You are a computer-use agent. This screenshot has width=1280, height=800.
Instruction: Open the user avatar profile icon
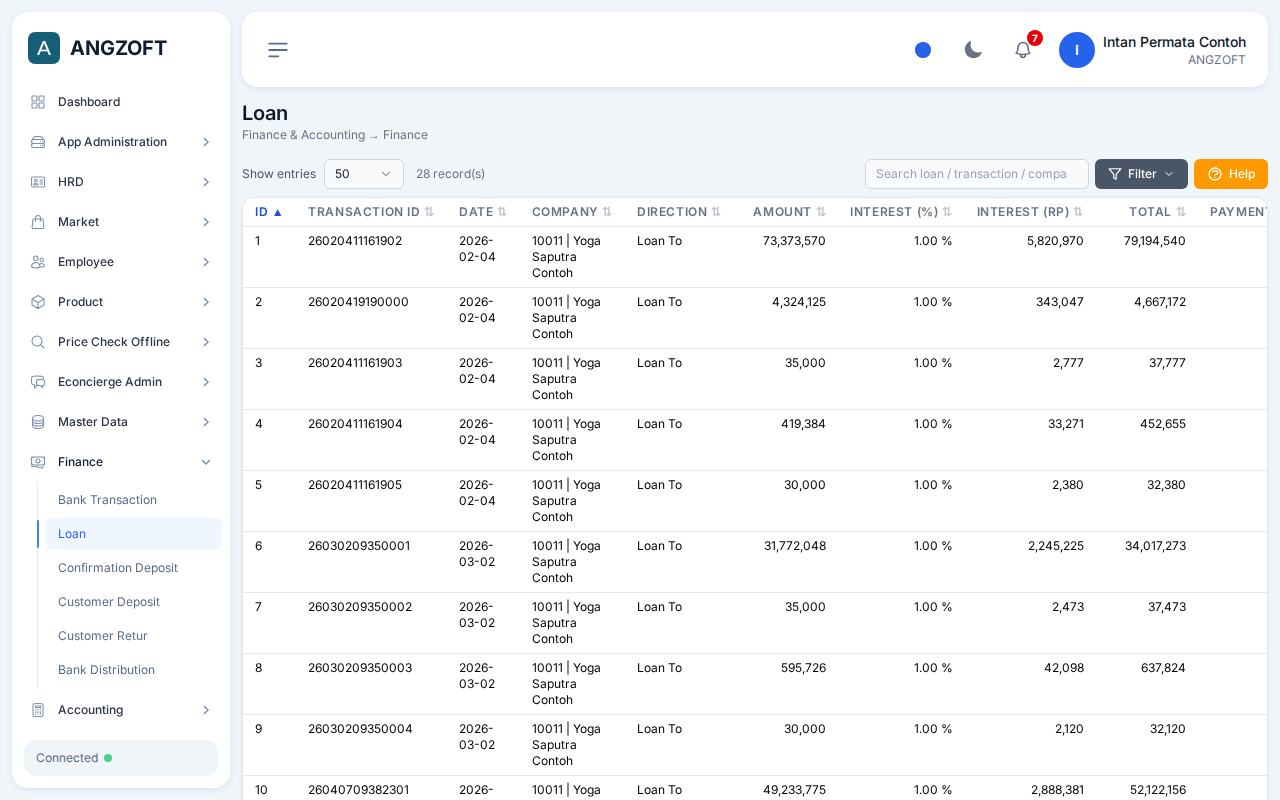1077,50
